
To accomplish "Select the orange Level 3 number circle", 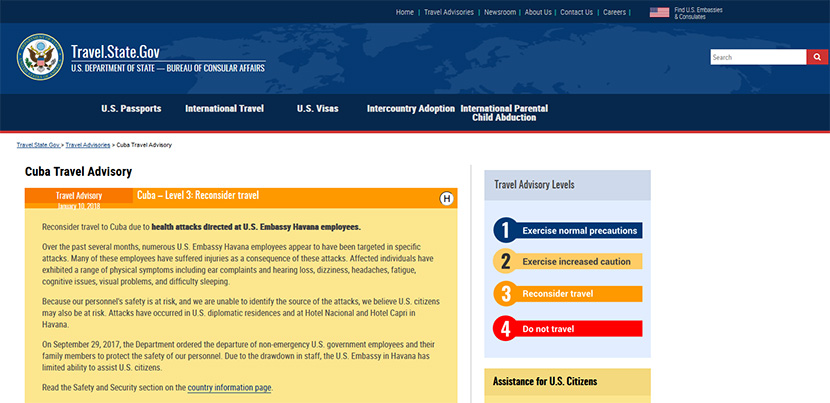I will click(506, 294).
